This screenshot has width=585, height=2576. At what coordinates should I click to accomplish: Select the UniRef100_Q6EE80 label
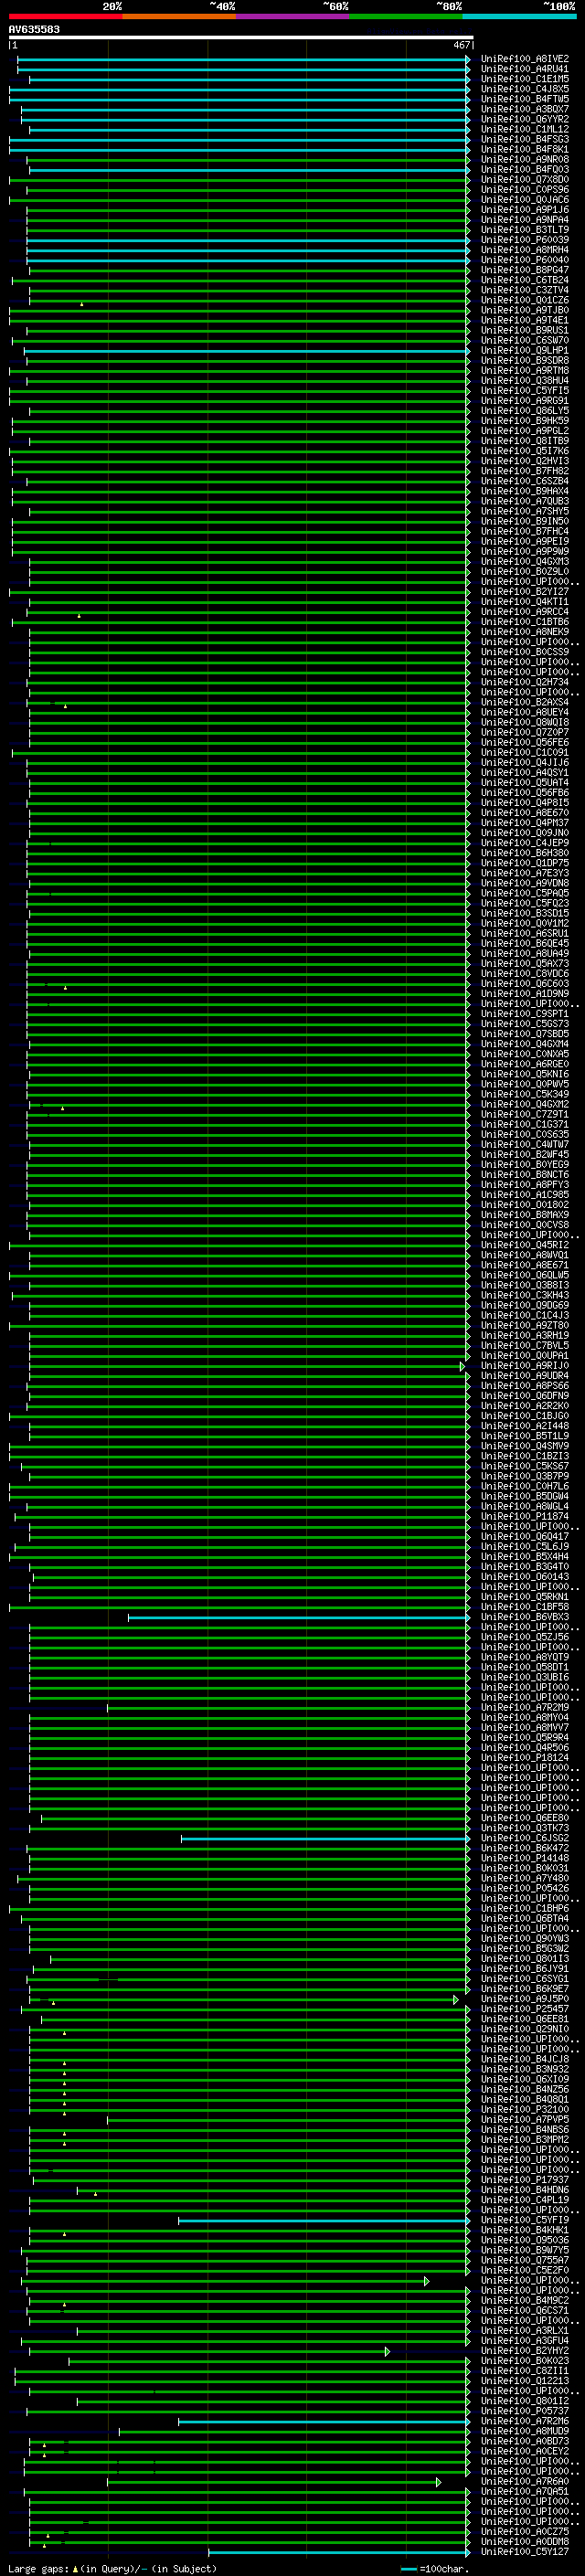(525, 1818)
